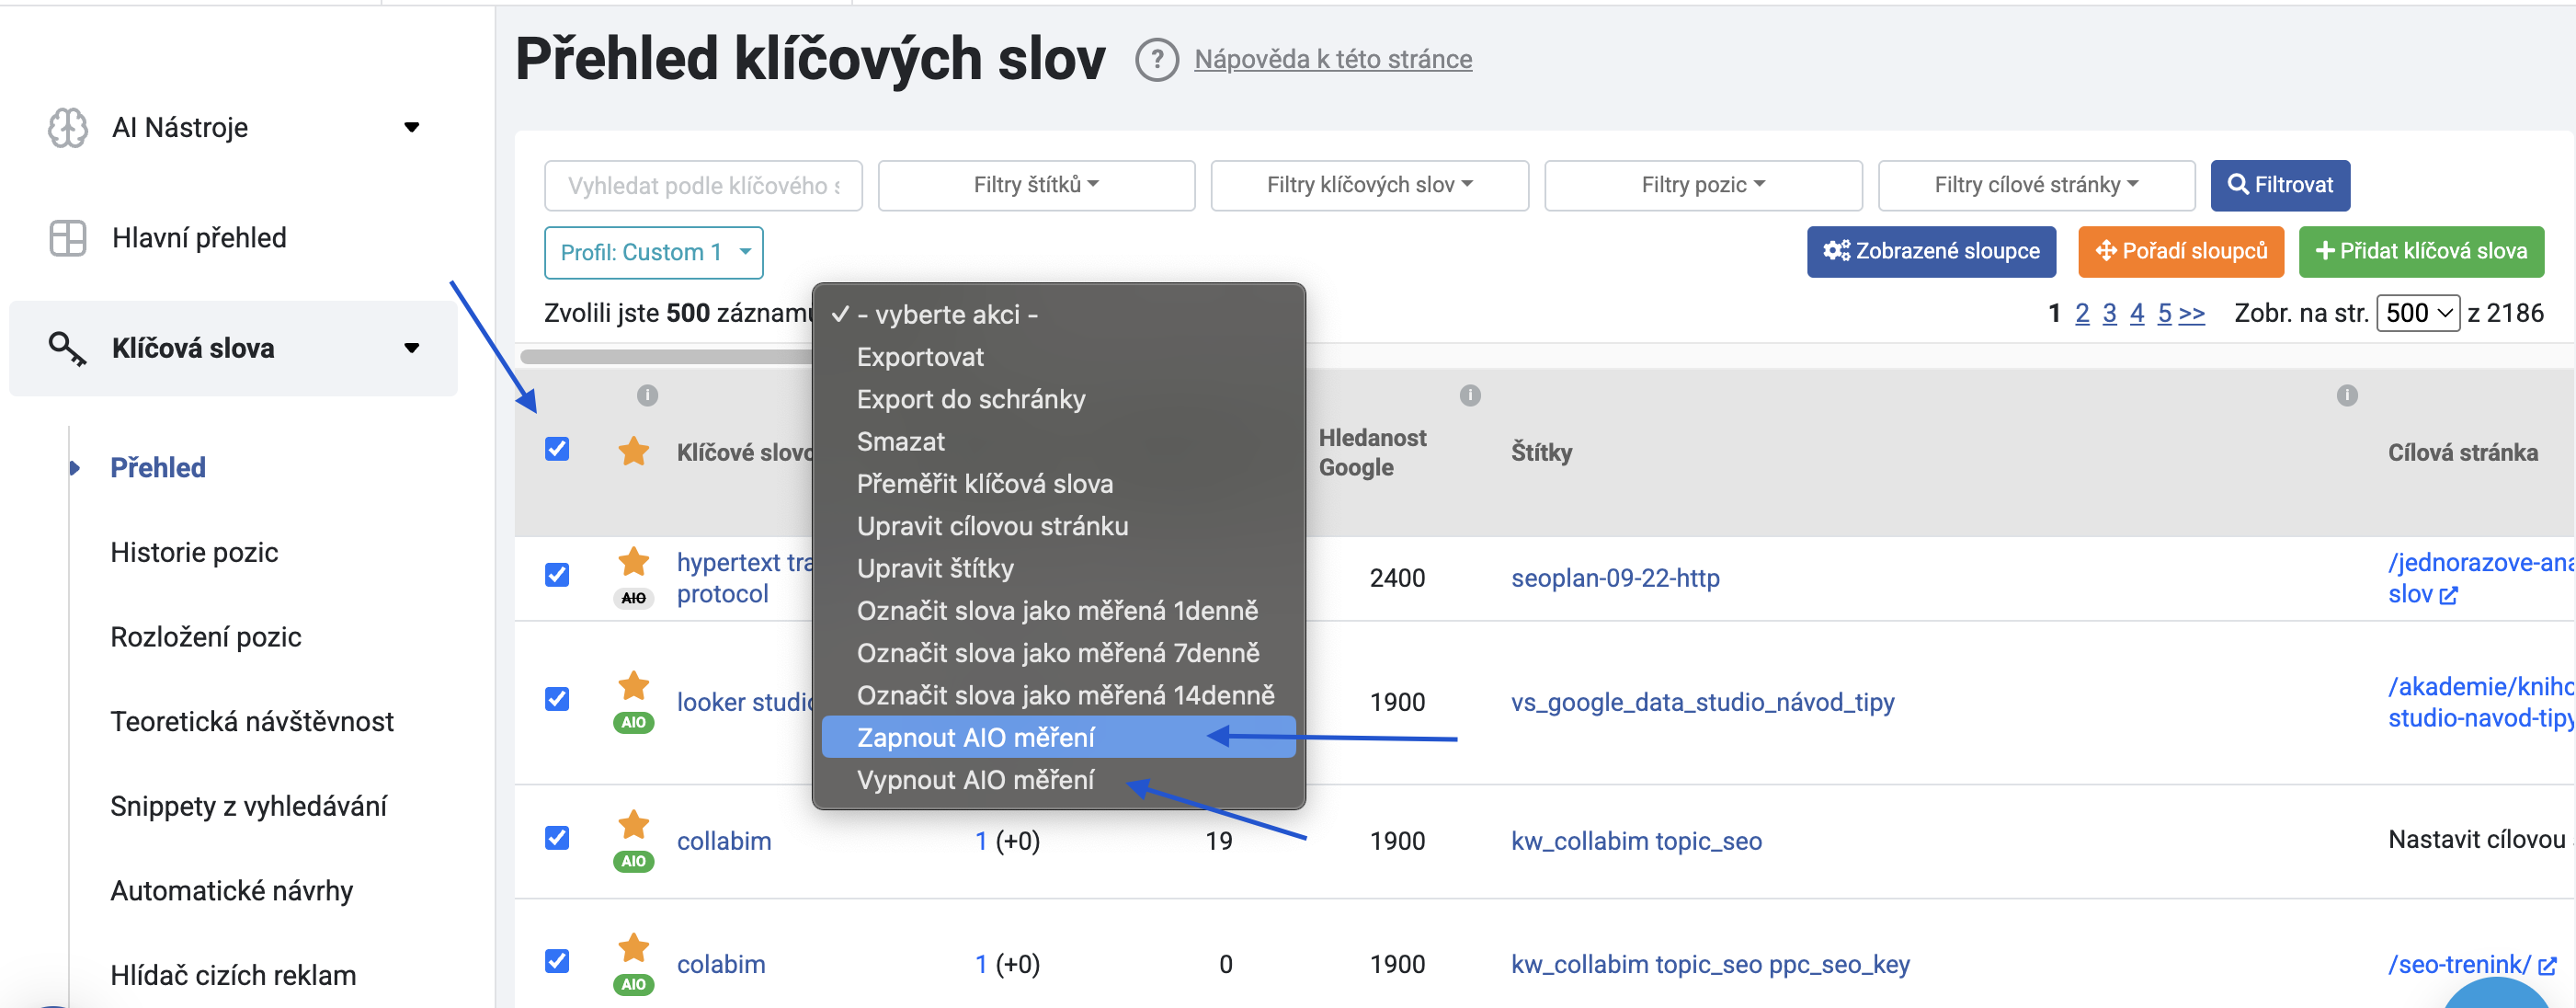The image size is (2576, 1008).
Task: Click the Hlavní přehled dashboard icon
Action: [x=68, y=238]
